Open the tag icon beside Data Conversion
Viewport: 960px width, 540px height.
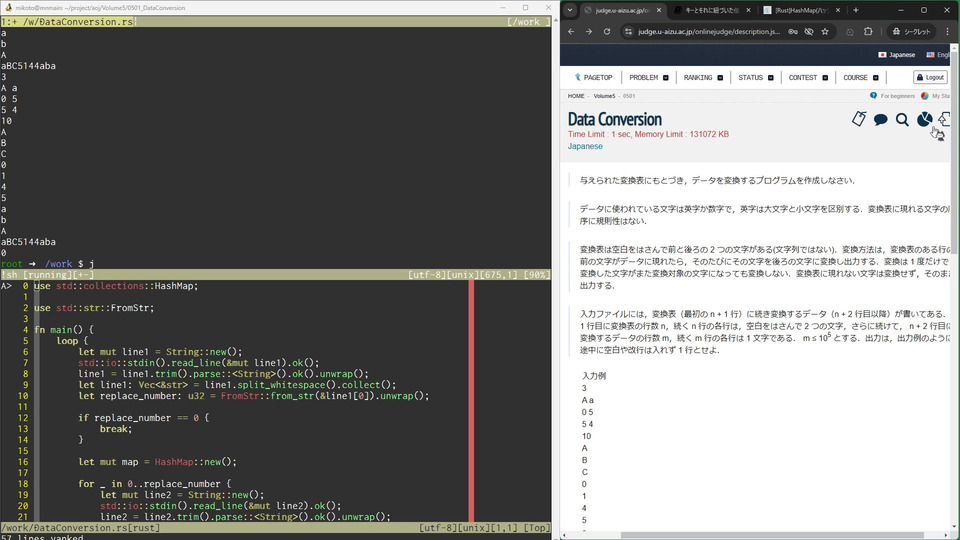pos(859,119)
